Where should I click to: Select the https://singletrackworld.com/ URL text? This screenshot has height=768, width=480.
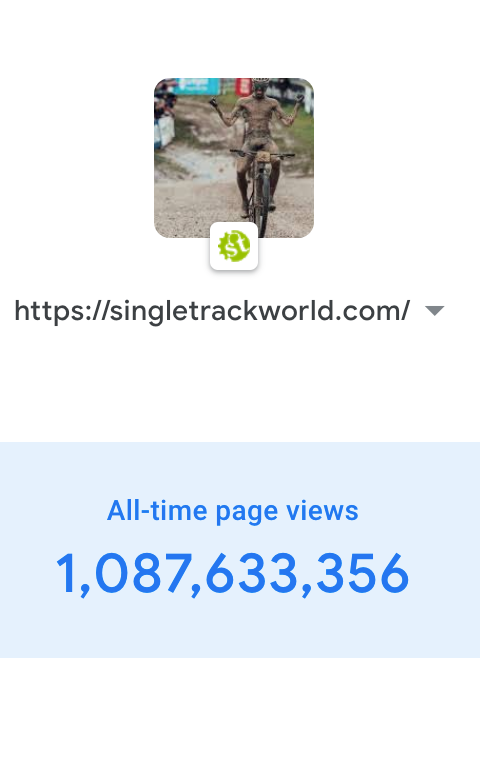(x=212, y=311)
